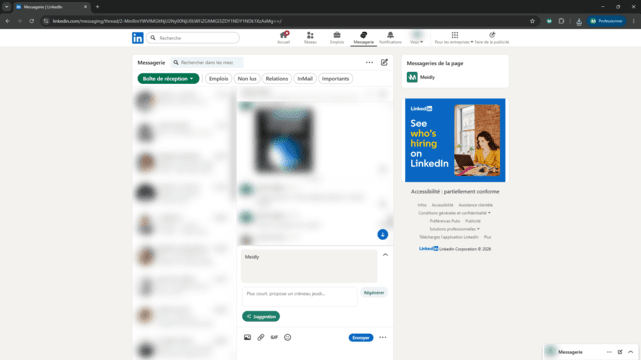Screen dimensions: 641x360
Task: Expand Pour les entreprises menu
Action: pyautogui.click(x=454, y=38)
